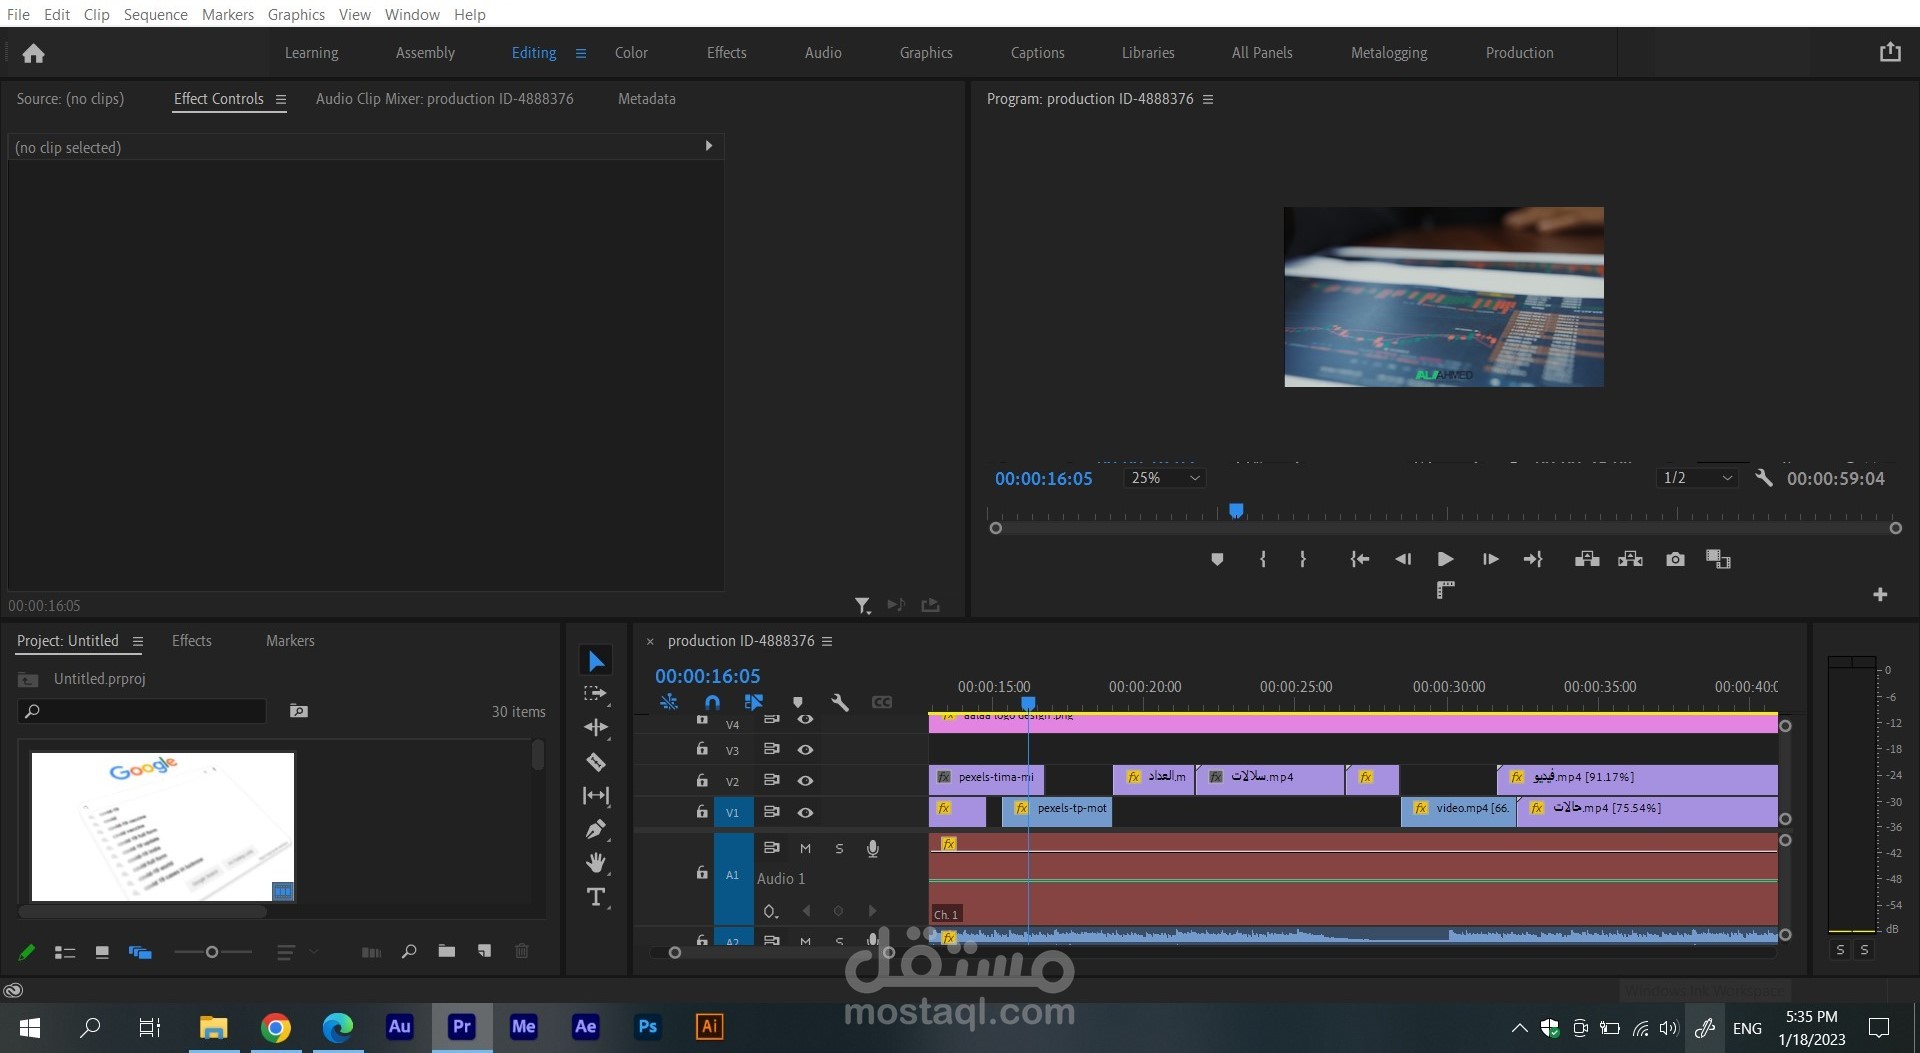Select the Type tool
1920x1053 pixels.
[x=596, y=897]
